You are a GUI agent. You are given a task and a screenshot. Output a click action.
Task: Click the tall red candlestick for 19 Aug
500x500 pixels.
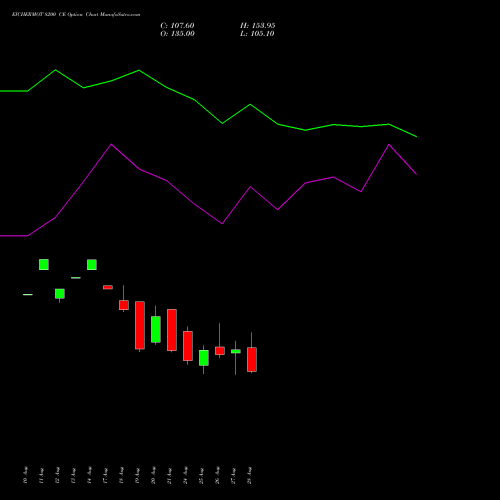[140, 325]
